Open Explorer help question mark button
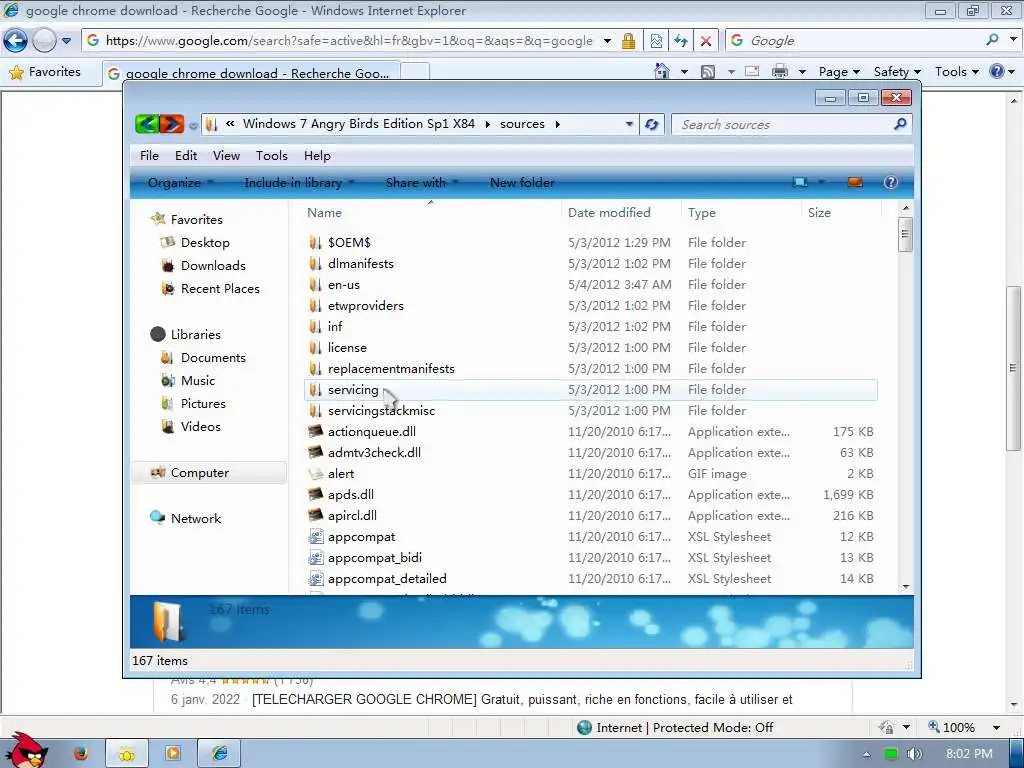Viewport: 1024px width, 768px height. tap(890, 182)
